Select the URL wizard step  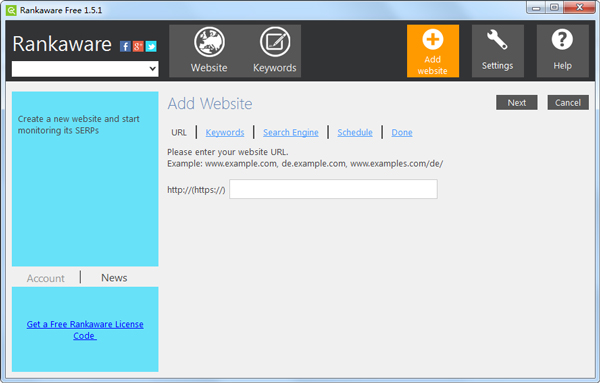(x=179, y=132)
